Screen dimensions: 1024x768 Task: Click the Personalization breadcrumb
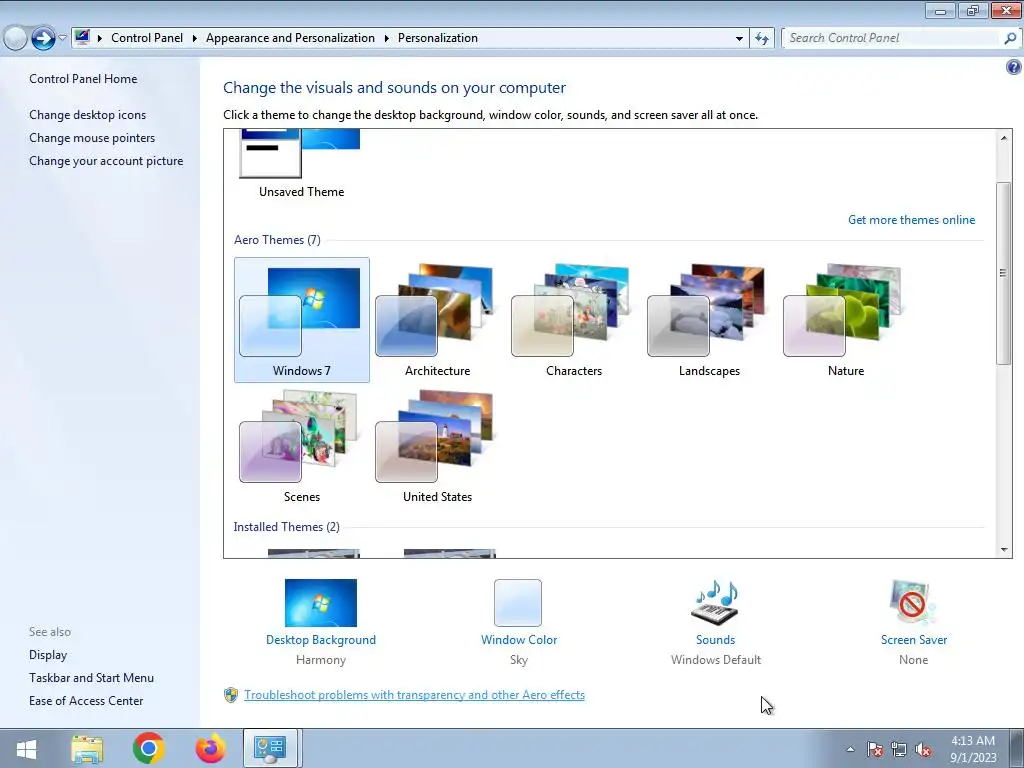point(438,38)
